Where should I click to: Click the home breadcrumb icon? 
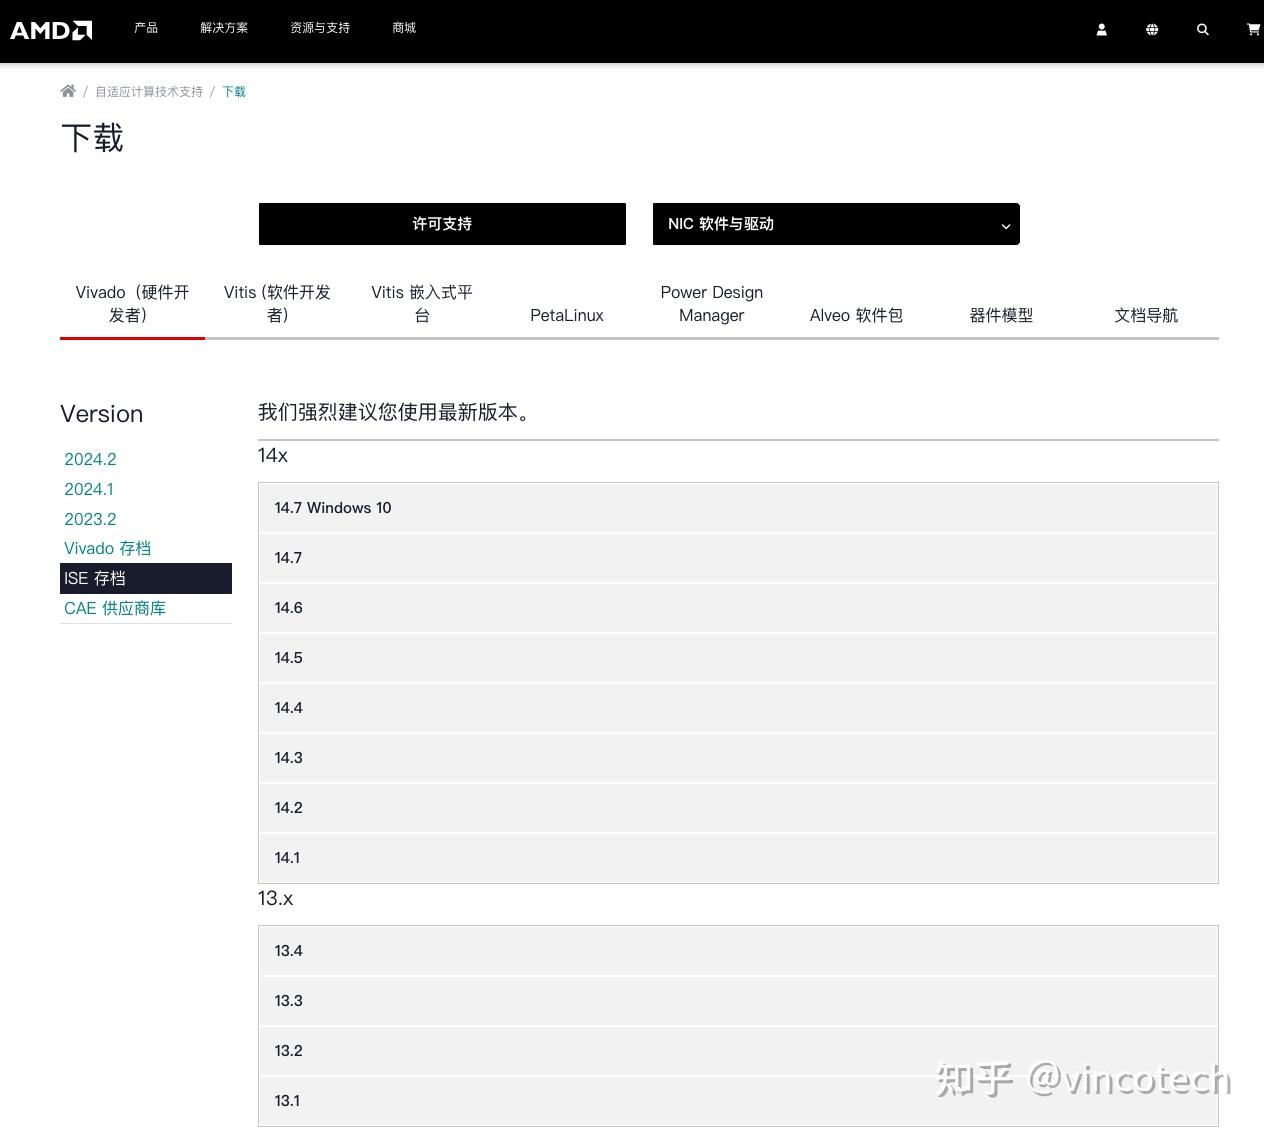pos(68,91)
